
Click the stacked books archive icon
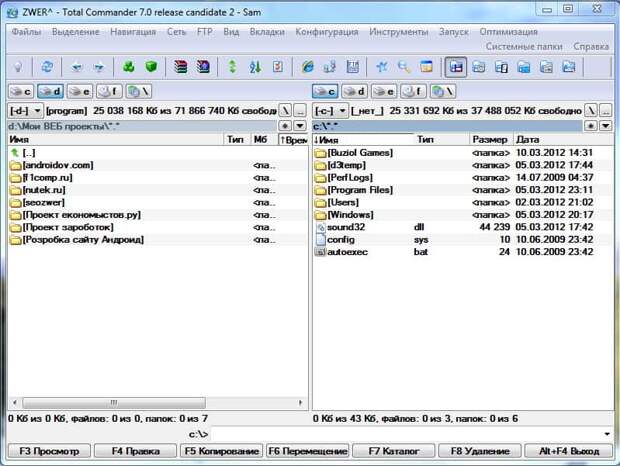[x=181, y=67]
